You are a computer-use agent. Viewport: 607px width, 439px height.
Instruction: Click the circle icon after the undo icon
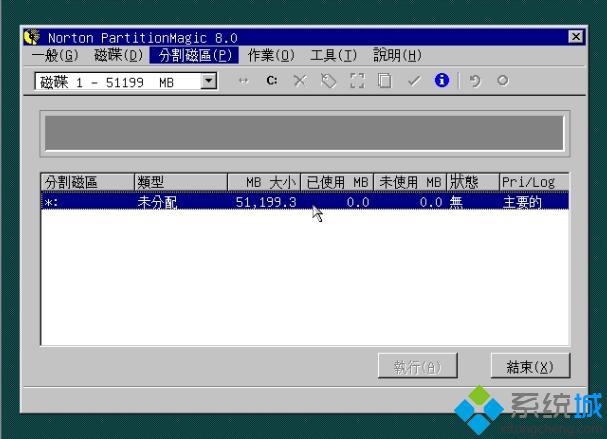[x=502, y=81]
